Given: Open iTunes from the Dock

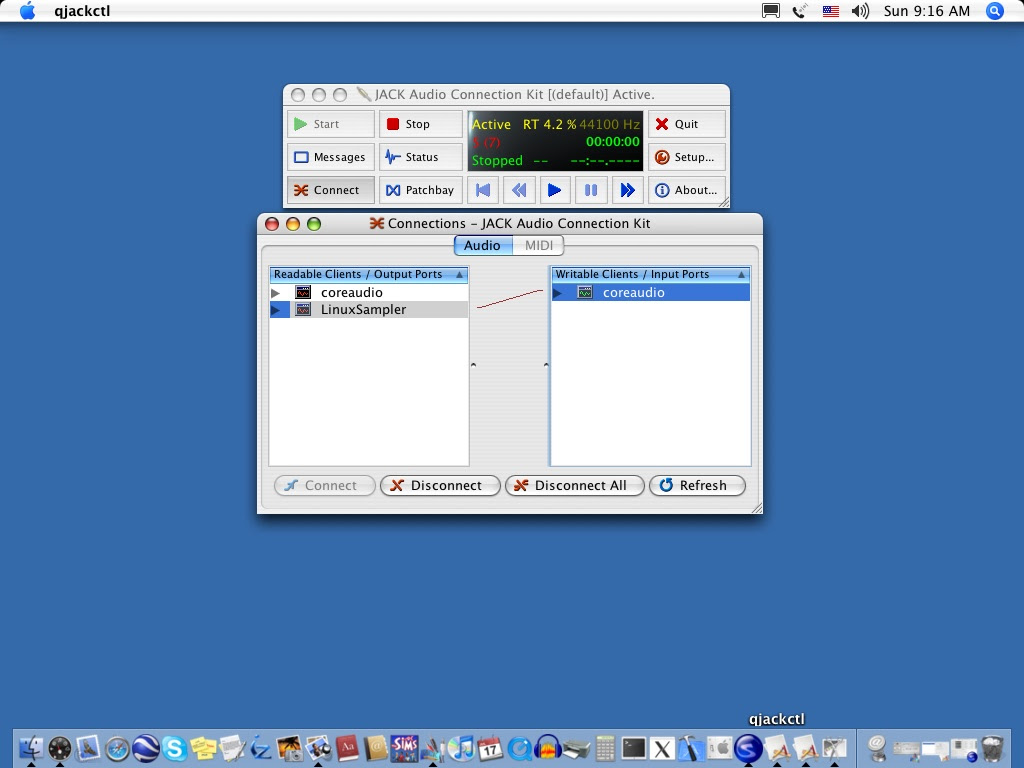Looking at the screenshot, I should pos(462,748).
